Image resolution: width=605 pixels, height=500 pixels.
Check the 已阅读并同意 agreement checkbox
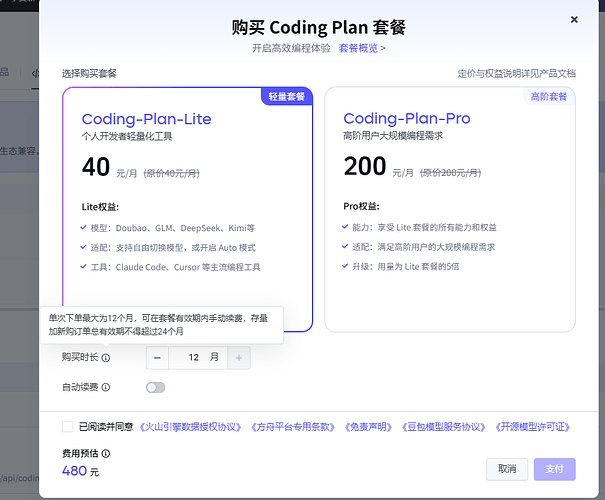[x=68, y=427]
